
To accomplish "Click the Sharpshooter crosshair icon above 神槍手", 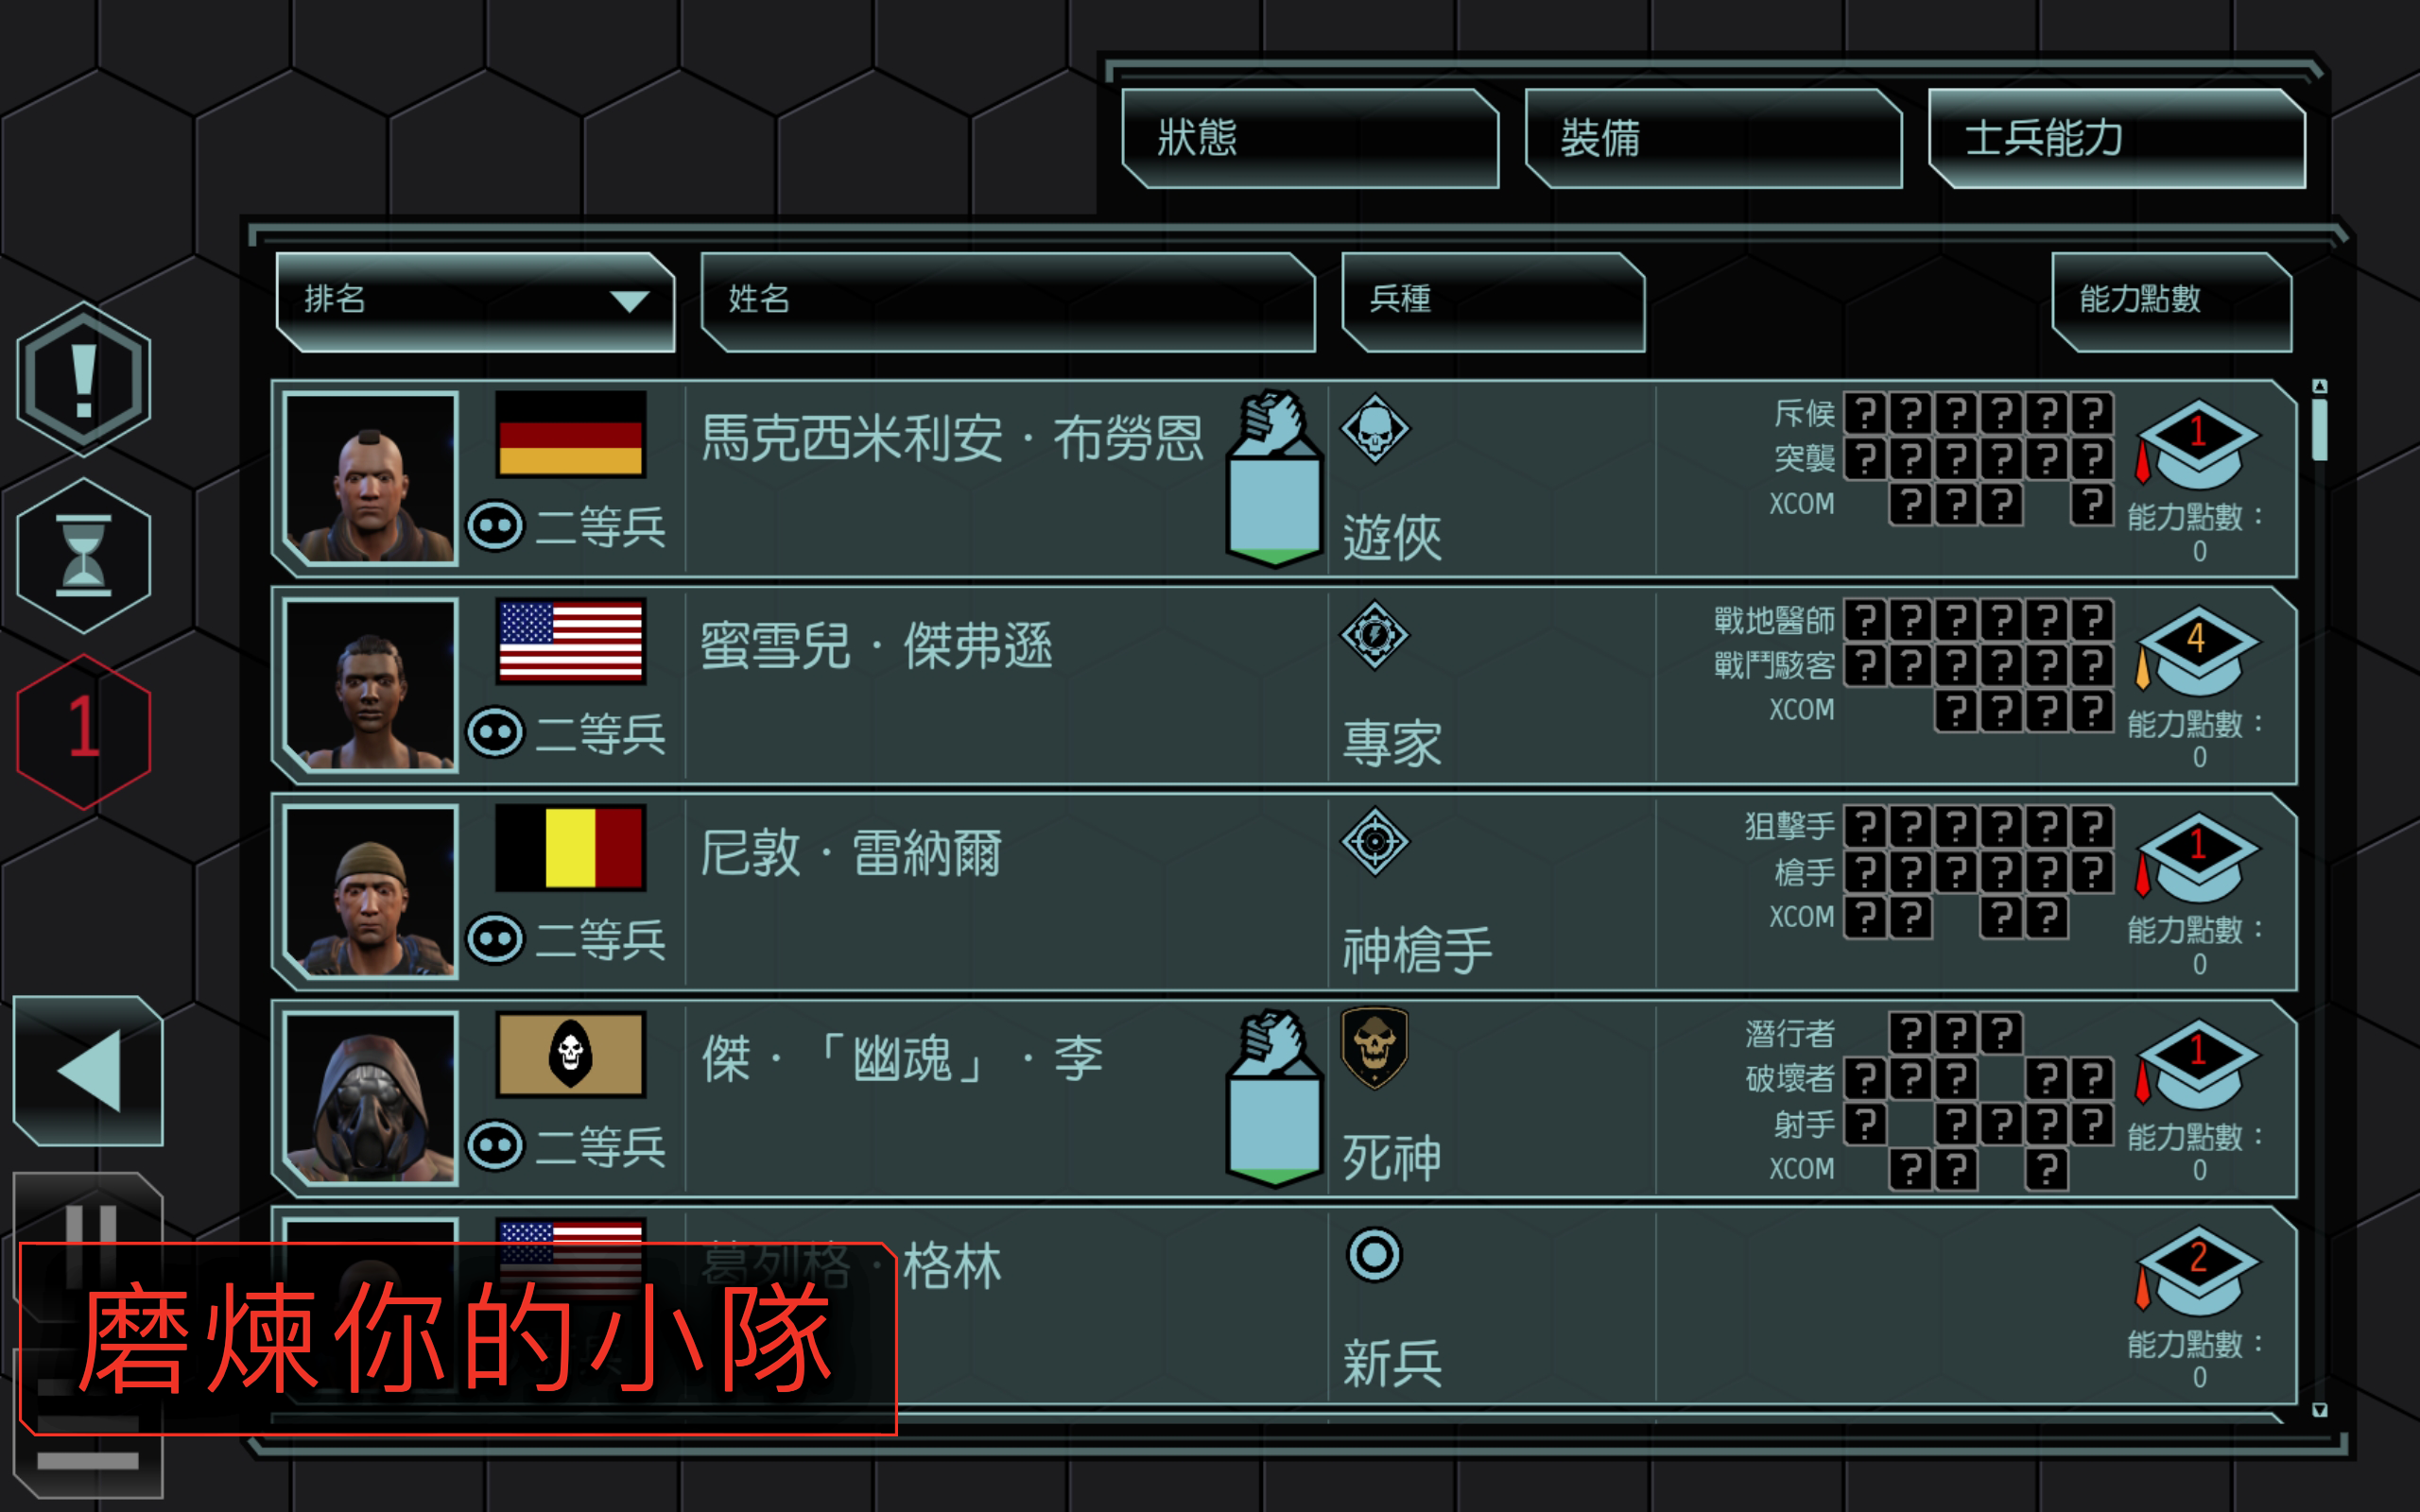I will coord(1375,842).
